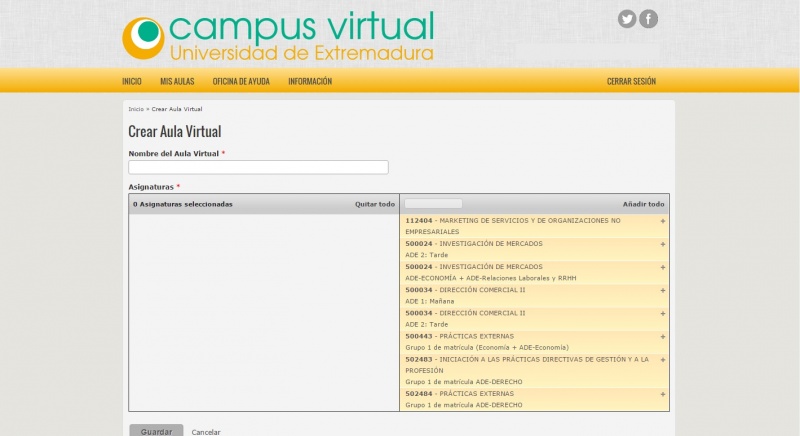Add 500034 Dirección Comercial II ADE 1: Mañana

[x=662, y=290]
